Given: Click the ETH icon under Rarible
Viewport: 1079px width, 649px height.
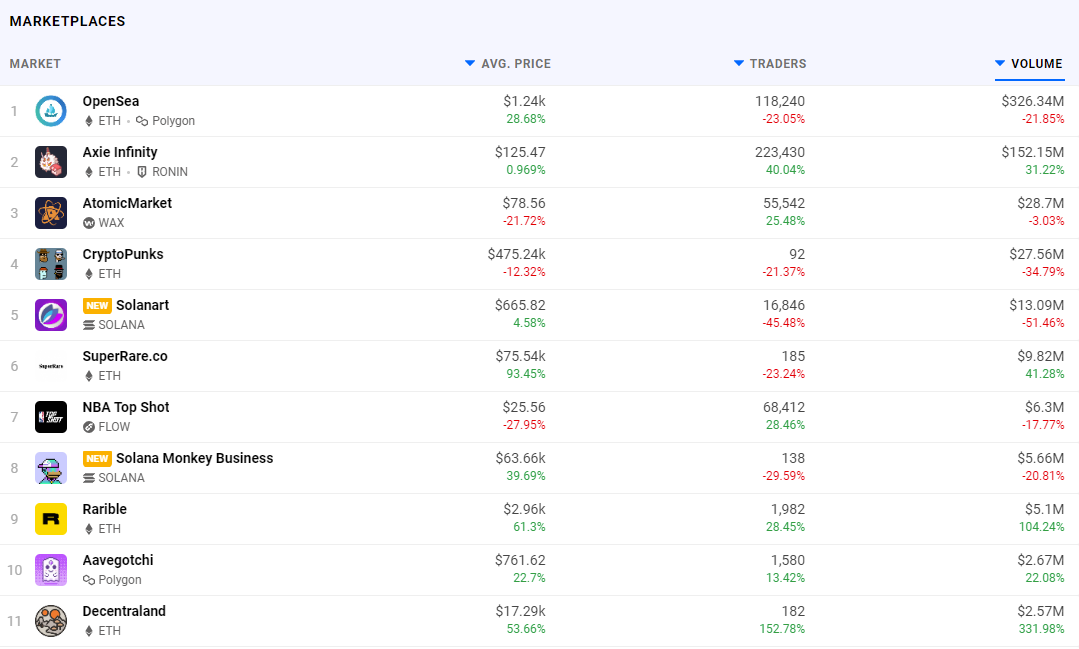Looking at the screenshot, I should 88,529.
